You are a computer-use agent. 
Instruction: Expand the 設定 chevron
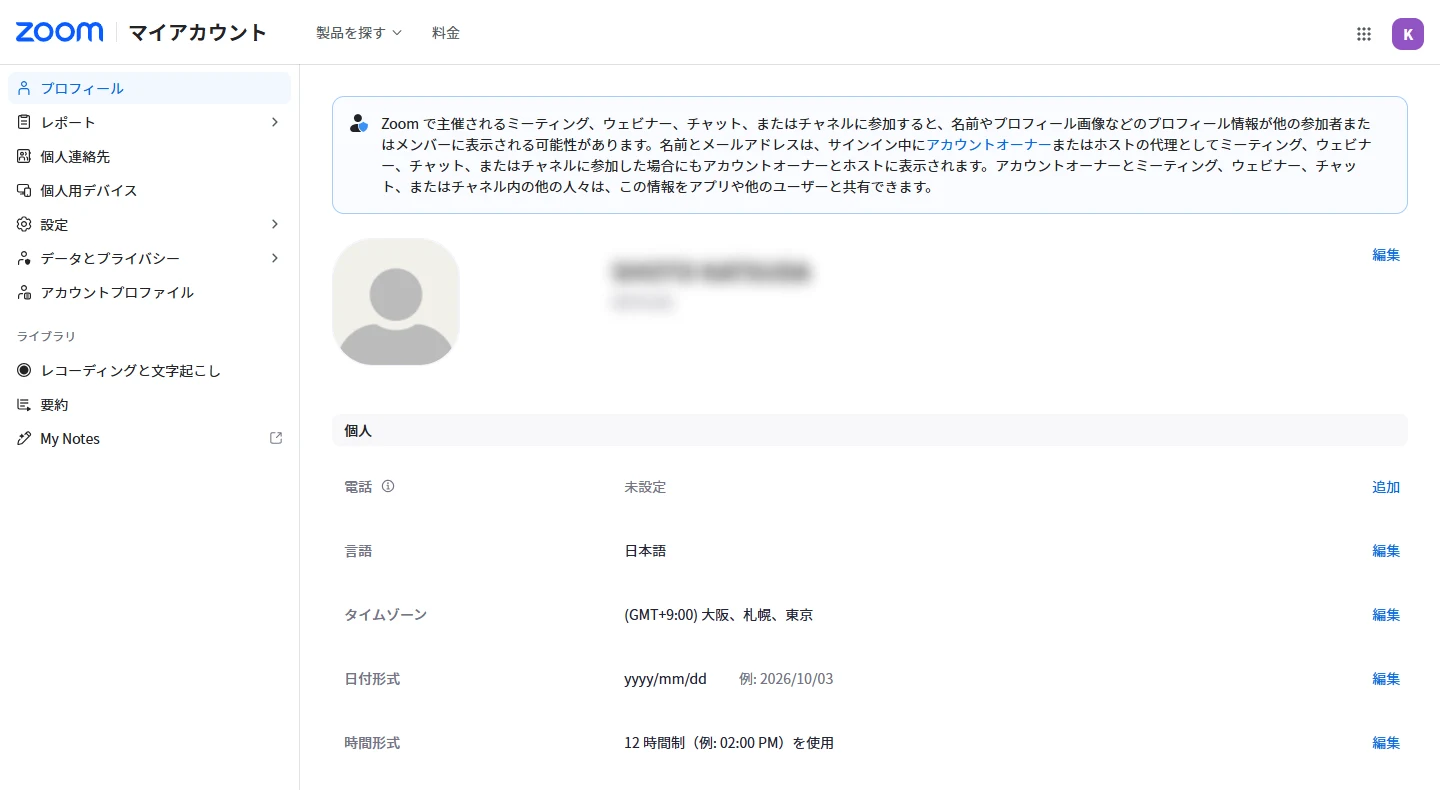(x=275, y=224)
